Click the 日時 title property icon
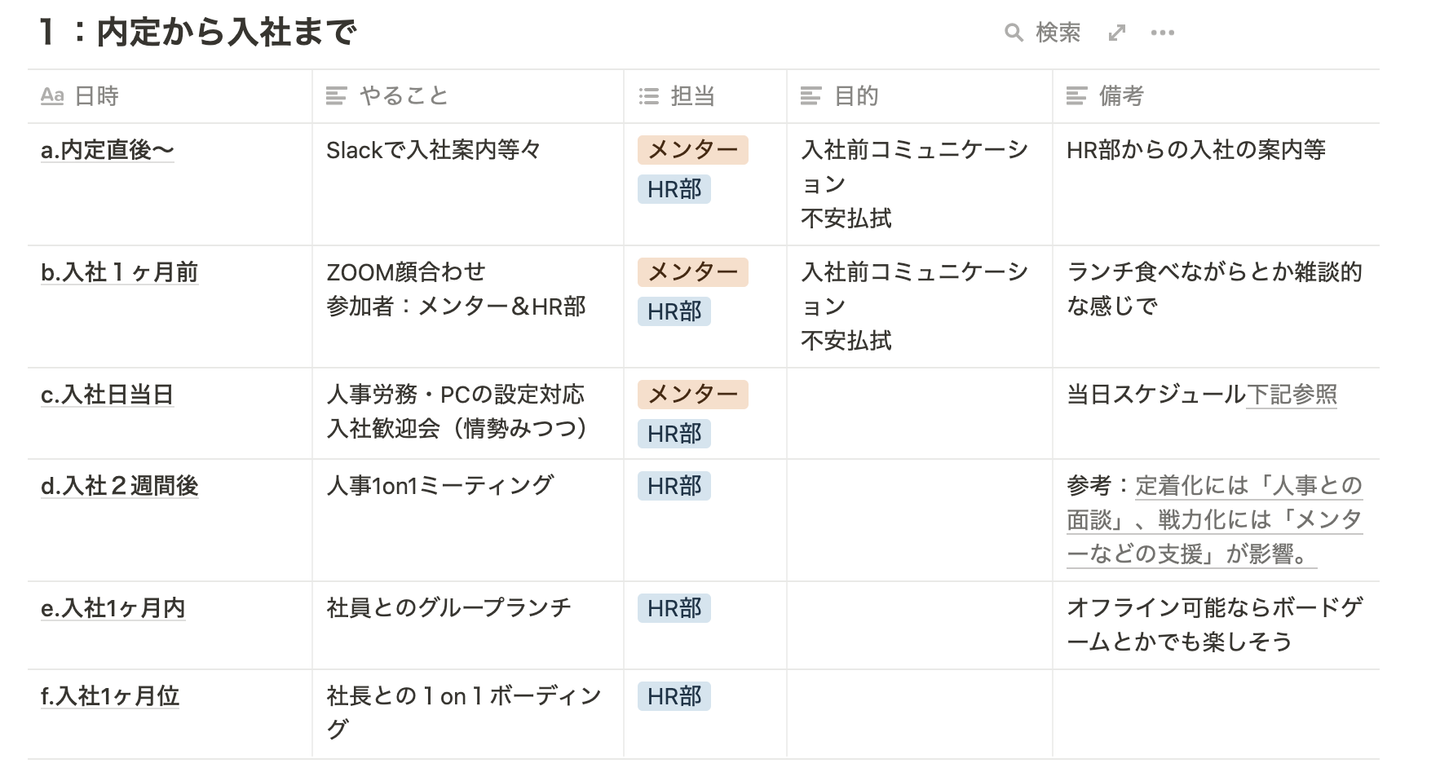The height and width of the screenshot is (781, 1440). 52,96
